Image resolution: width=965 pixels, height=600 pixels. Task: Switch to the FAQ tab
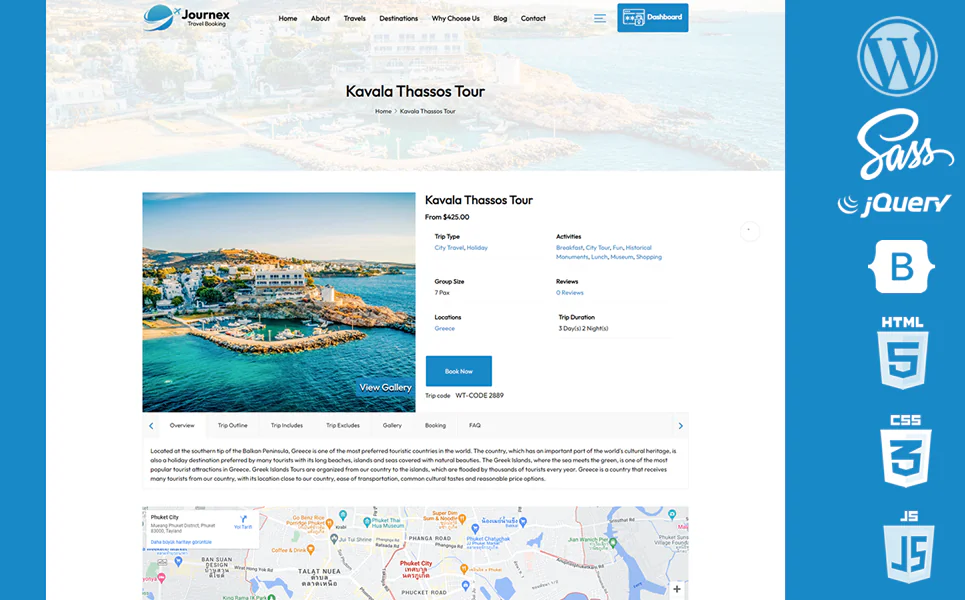tap(475, 425)
